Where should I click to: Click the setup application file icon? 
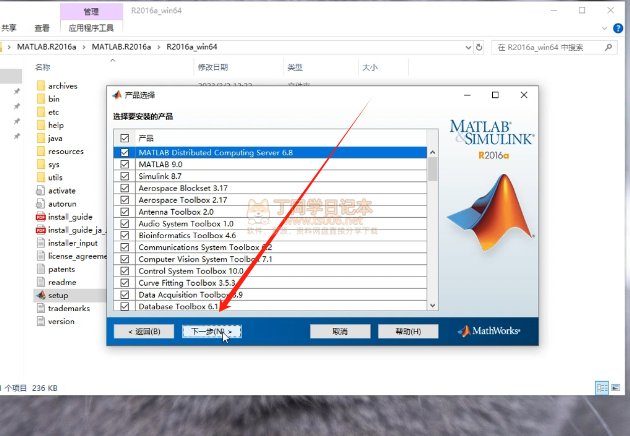click(x=40, y=295)
